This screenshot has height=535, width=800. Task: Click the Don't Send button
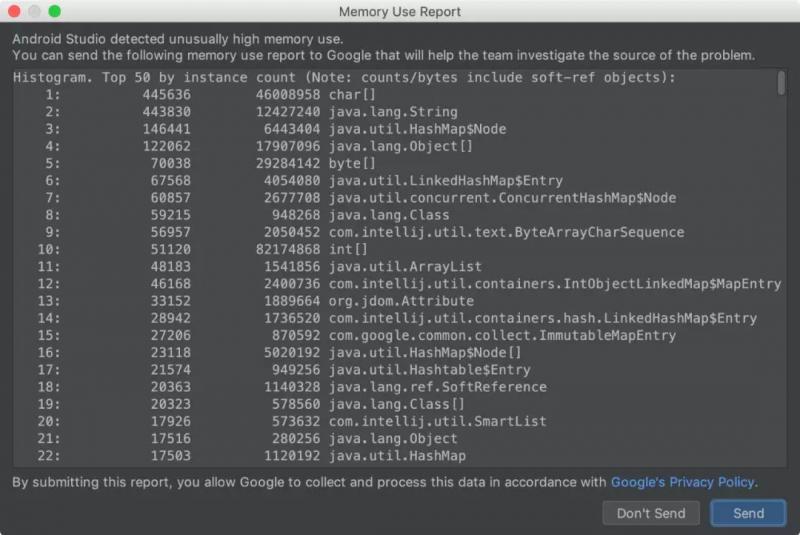651,513
